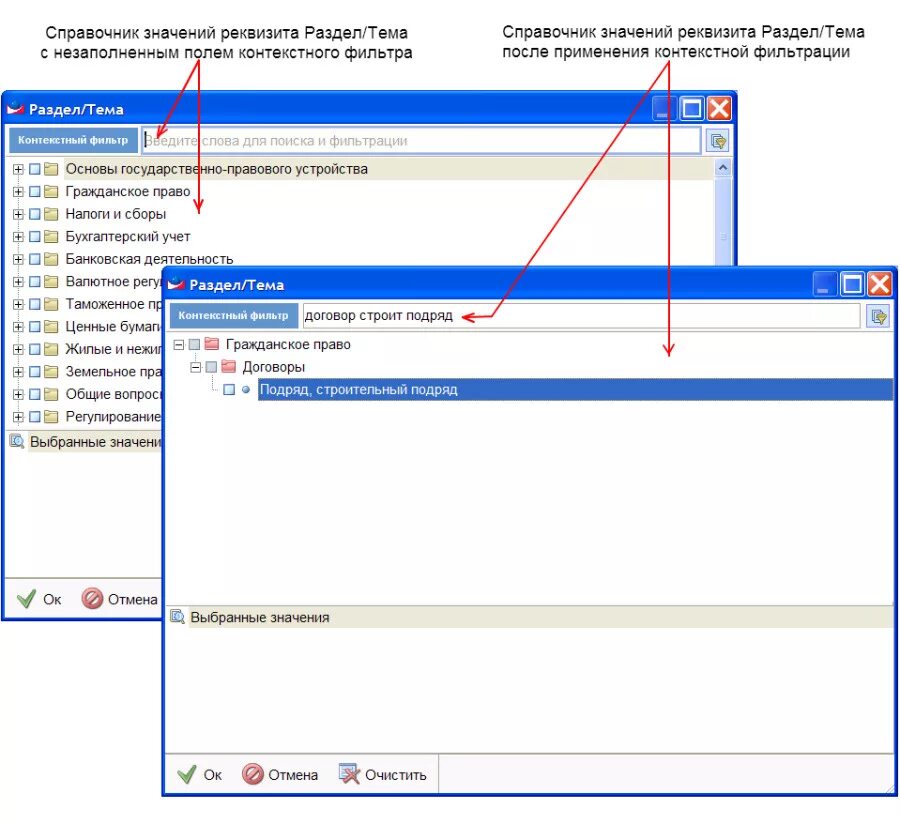Click Отмена button in front window
The width and height of the screenshot is (900, 824).
click(280, 775)
